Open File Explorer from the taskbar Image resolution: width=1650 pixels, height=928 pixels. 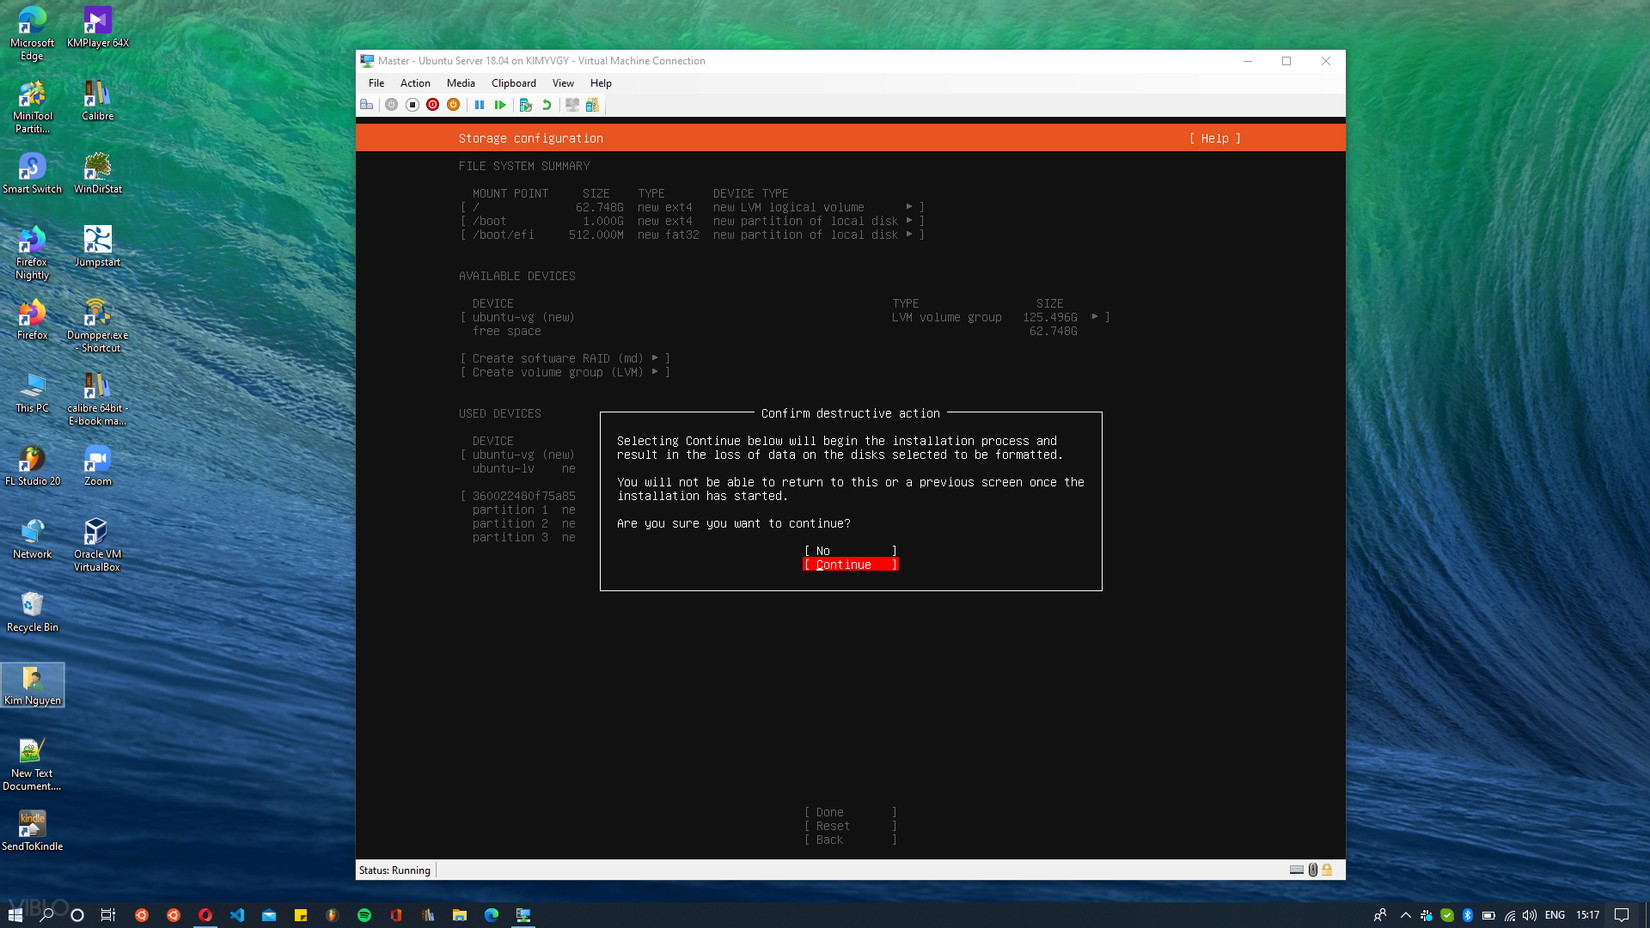tap(459, 915)
